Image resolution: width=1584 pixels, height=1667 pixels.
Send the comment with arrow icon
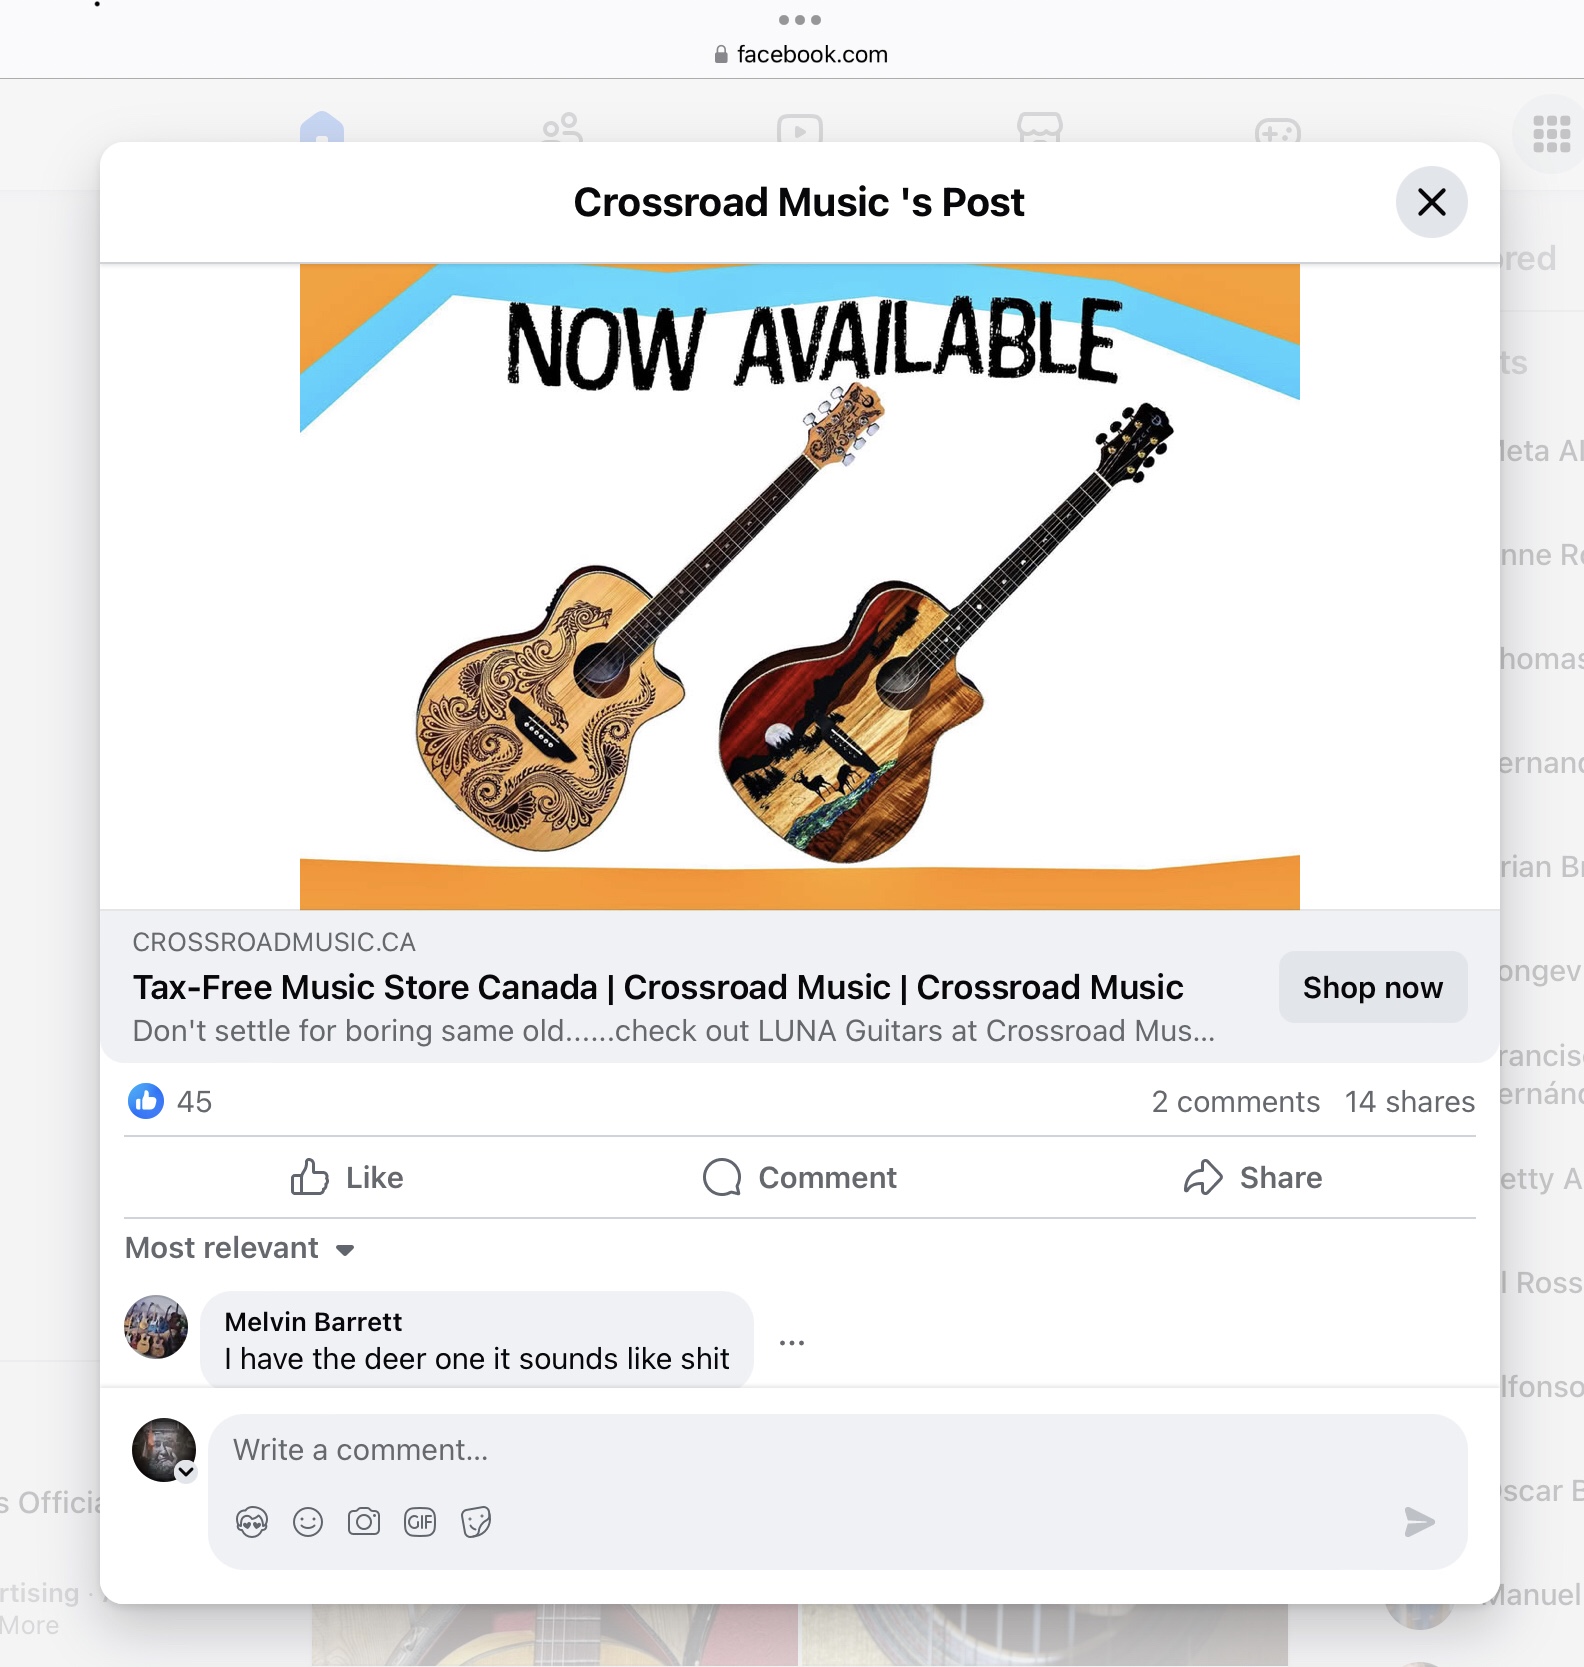[x=1419, y=1522]
